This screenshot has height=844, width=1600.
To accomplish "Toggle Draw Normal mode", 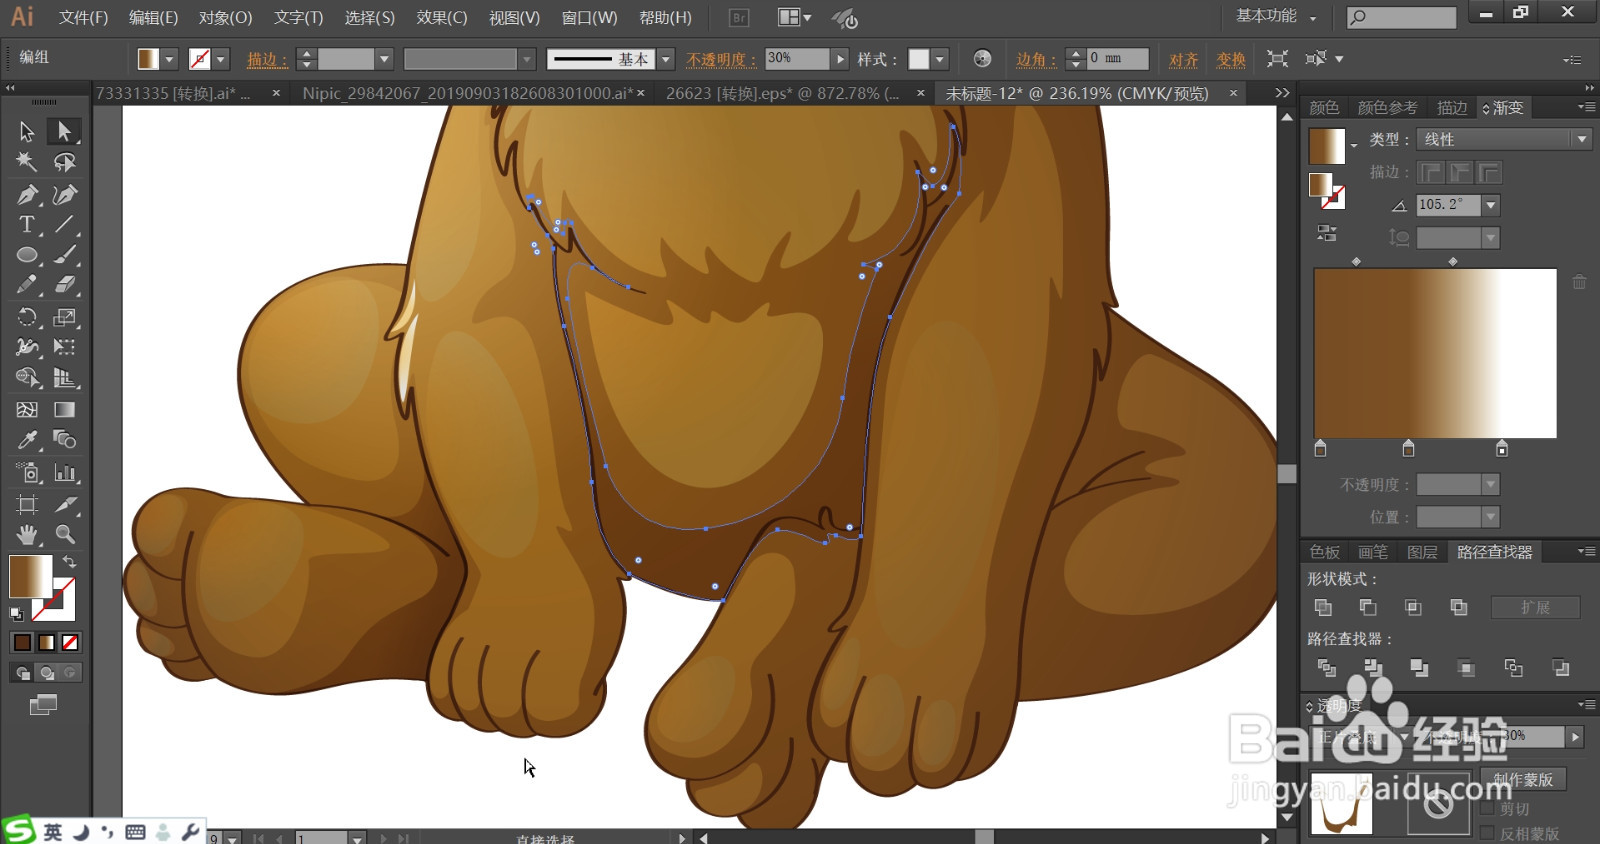I will click(x=22, y=673).
